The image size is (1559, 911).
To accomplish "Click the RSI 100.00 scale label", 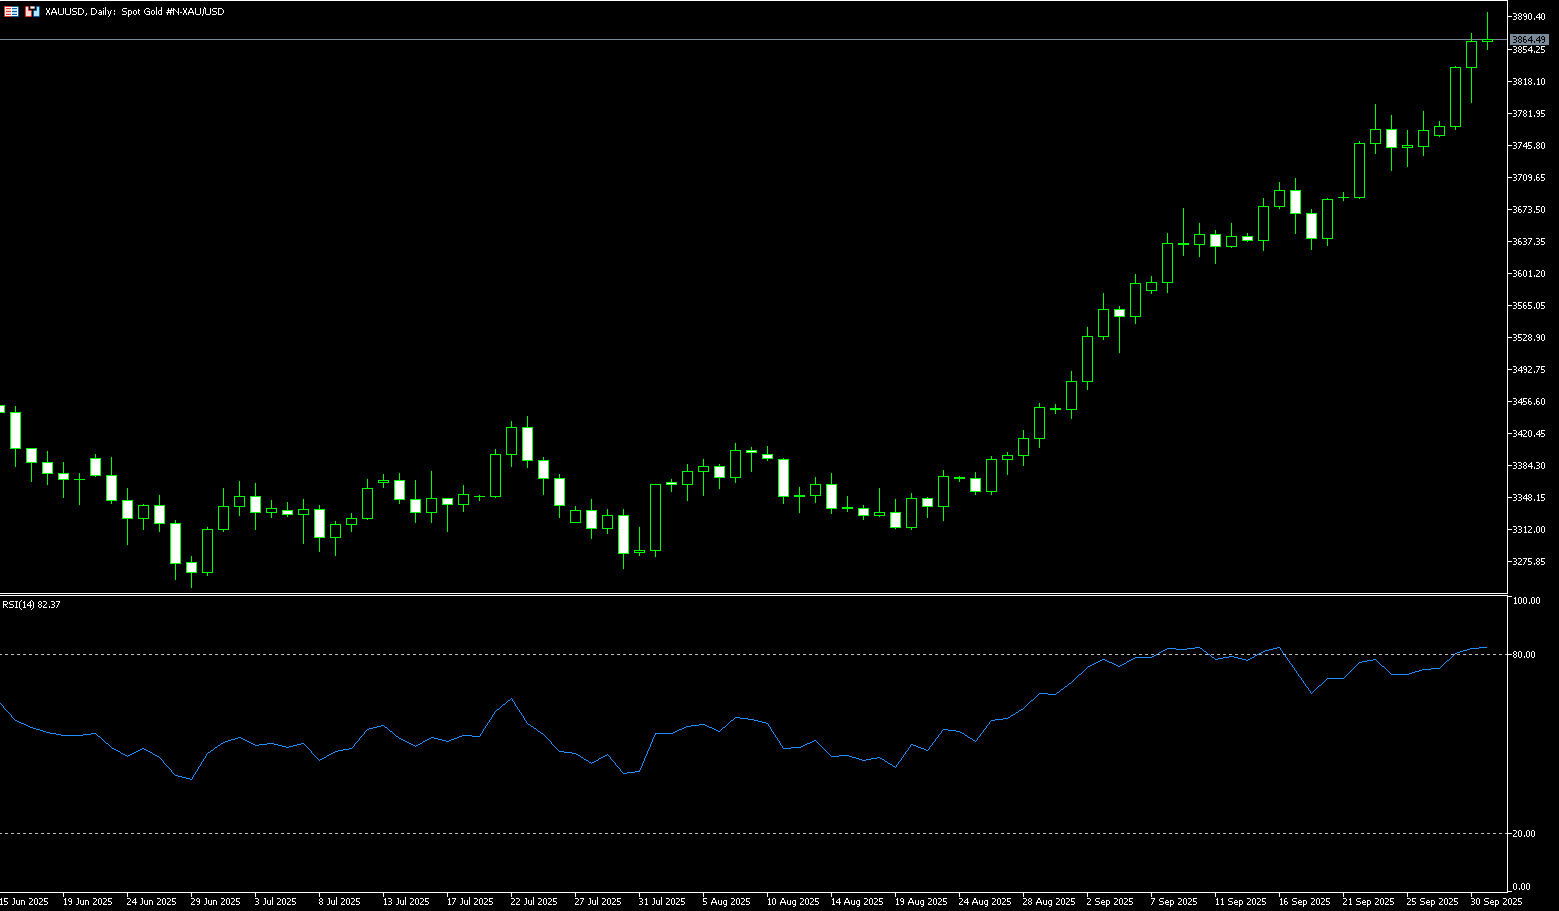I will pos(1526,601).
